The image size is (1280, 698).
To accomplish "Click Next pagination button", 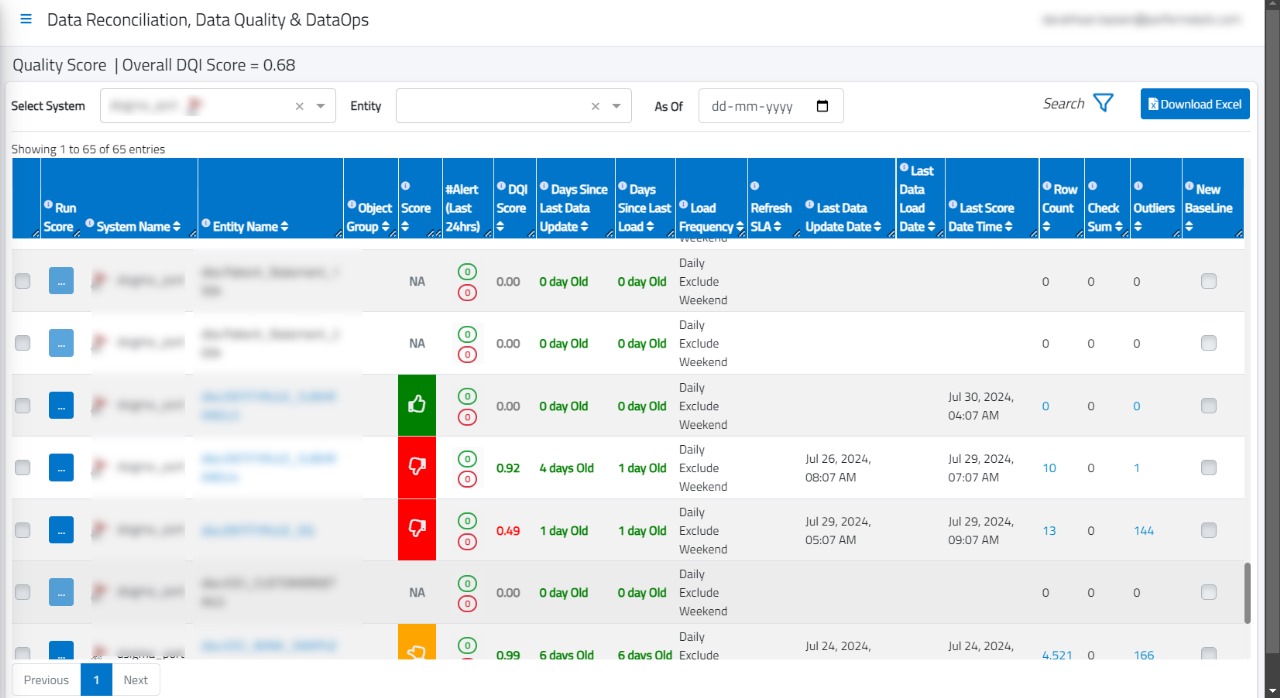I will pos(135,680).
